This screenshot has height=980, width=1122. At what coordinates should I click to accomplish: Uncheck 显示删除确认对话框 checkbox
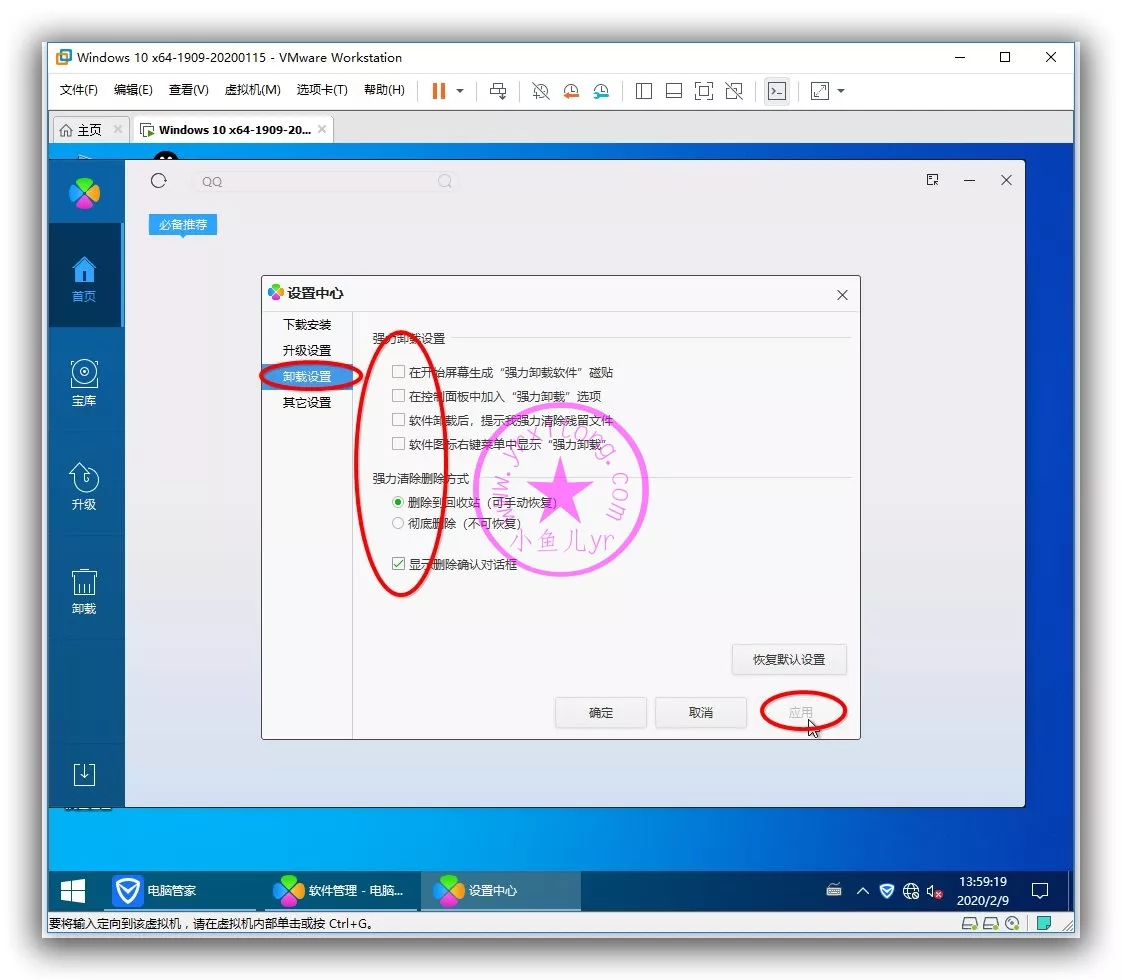399,564
